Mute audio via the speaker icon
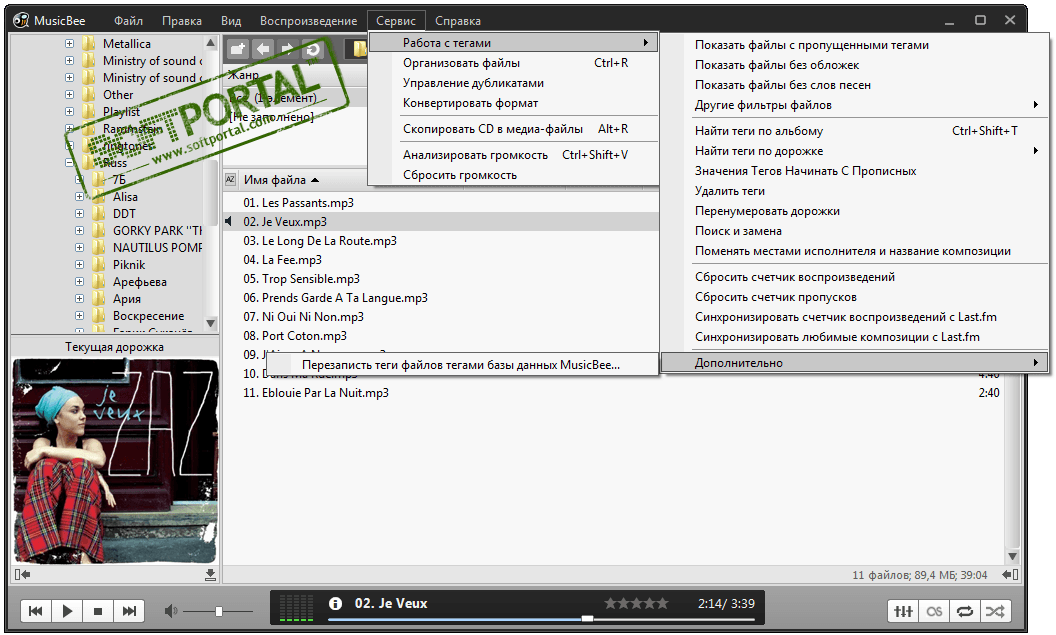Image resolution: width=1056 pixels, height=635 pixels. pos(171,611)
